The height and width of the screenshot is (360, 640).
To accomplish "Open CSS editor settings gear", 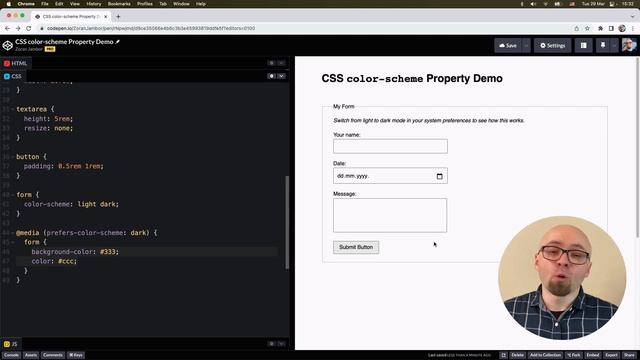I will tap(271, 76).
